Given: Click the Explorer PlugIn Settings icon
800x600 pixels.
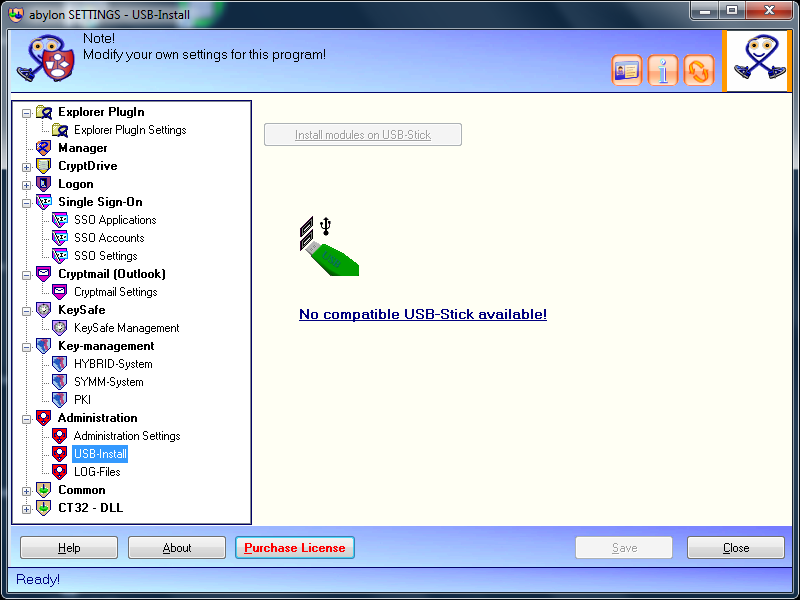Looking at the screenshot, I should [x=60, y=130].
